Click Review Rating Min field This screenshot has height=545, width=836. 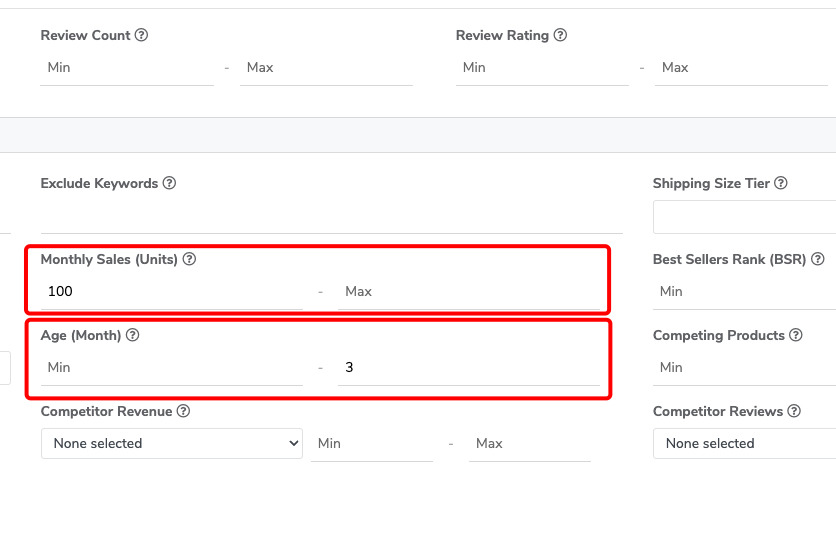click(542, 68)
